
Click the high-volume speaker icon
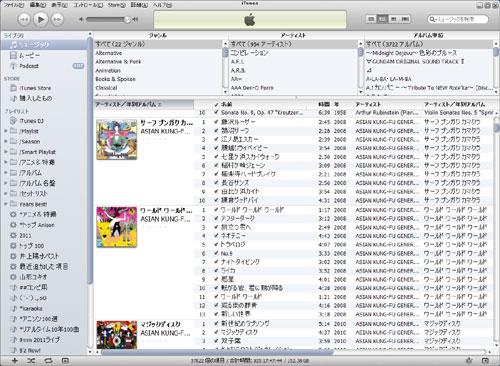[135, 19]
